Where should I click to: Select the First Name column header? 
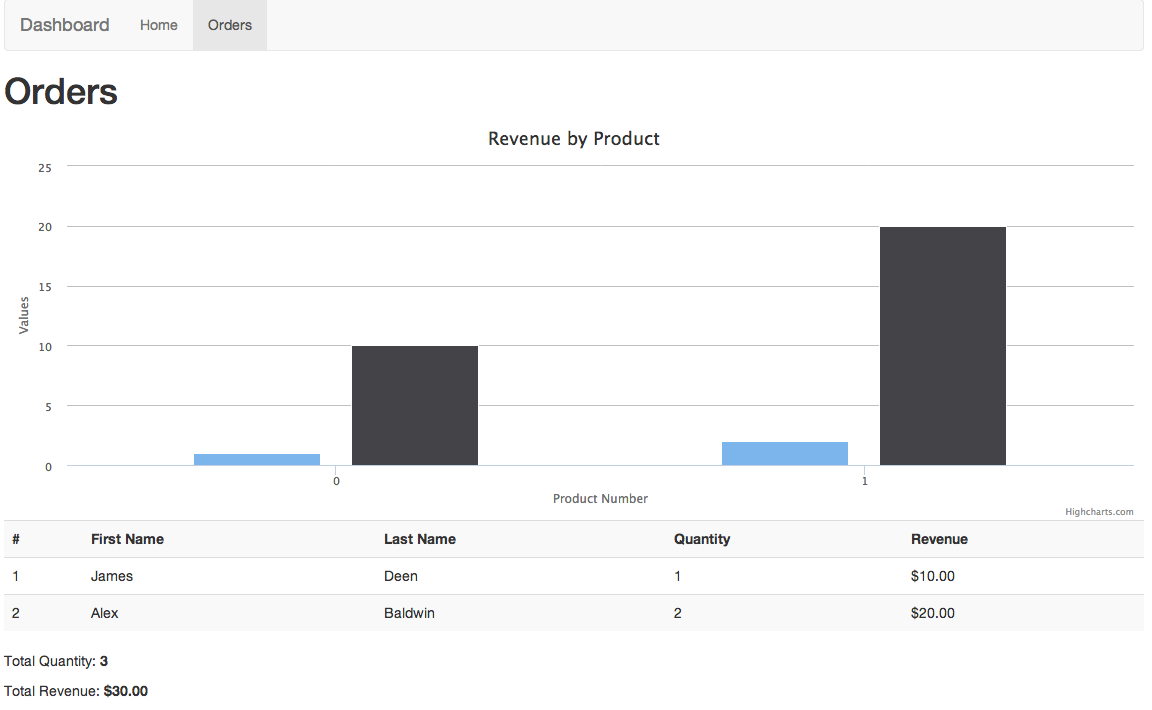click(127, 539)
